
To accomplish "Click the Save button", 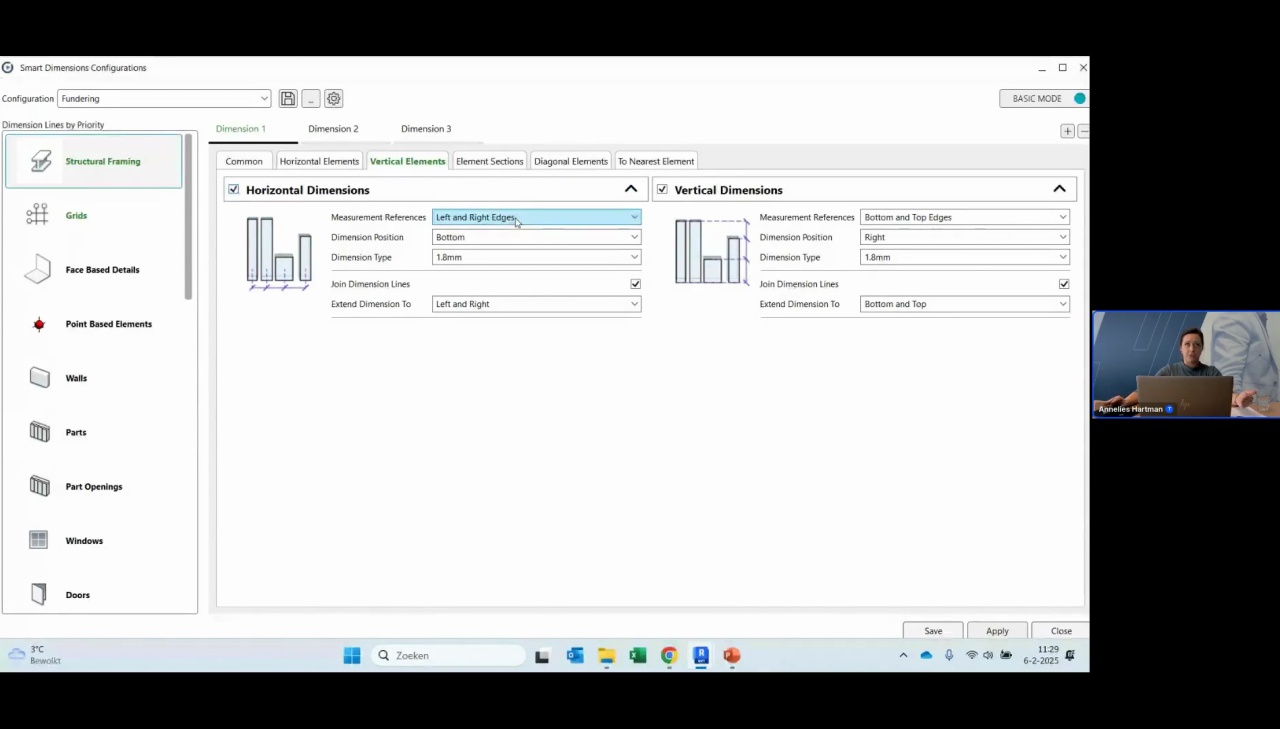I will pos(933,631).
